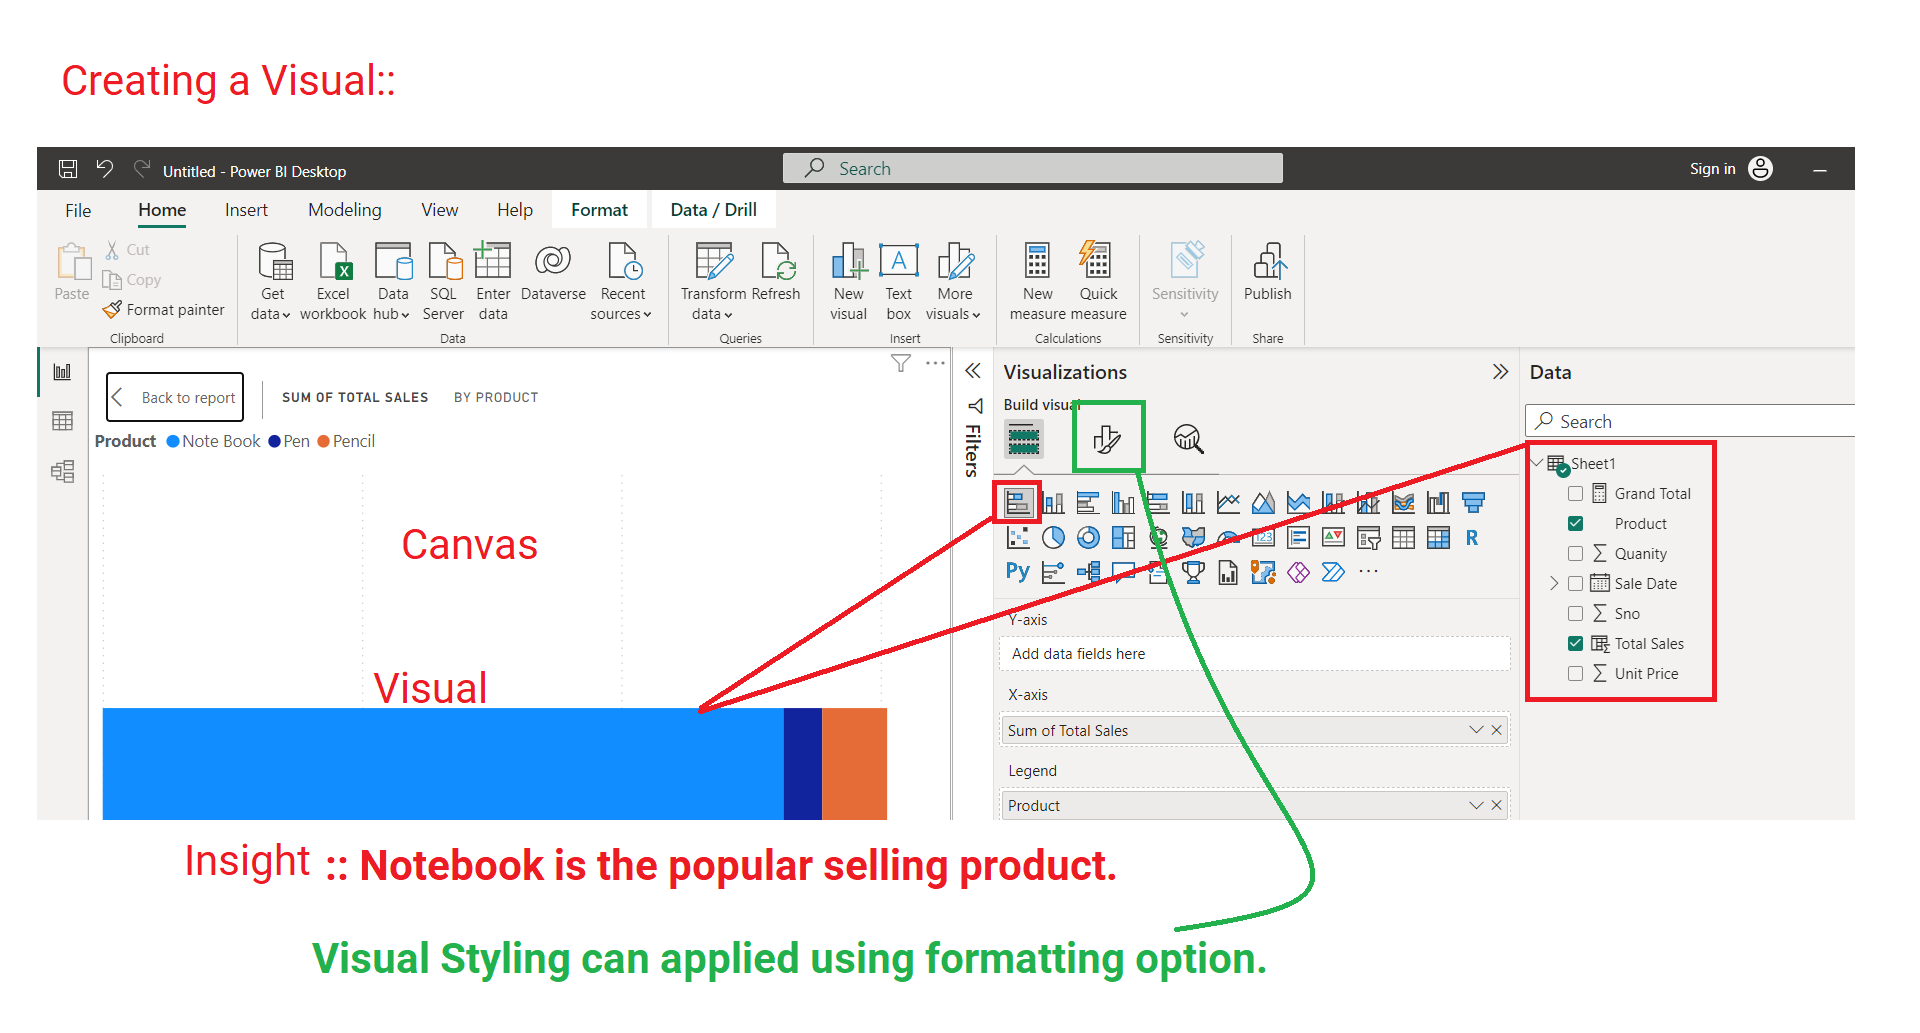Screen dimensions: 1920x1033
Task: Choose the area chart visual
Action: pyautogui.click(x=1263, y=502)
